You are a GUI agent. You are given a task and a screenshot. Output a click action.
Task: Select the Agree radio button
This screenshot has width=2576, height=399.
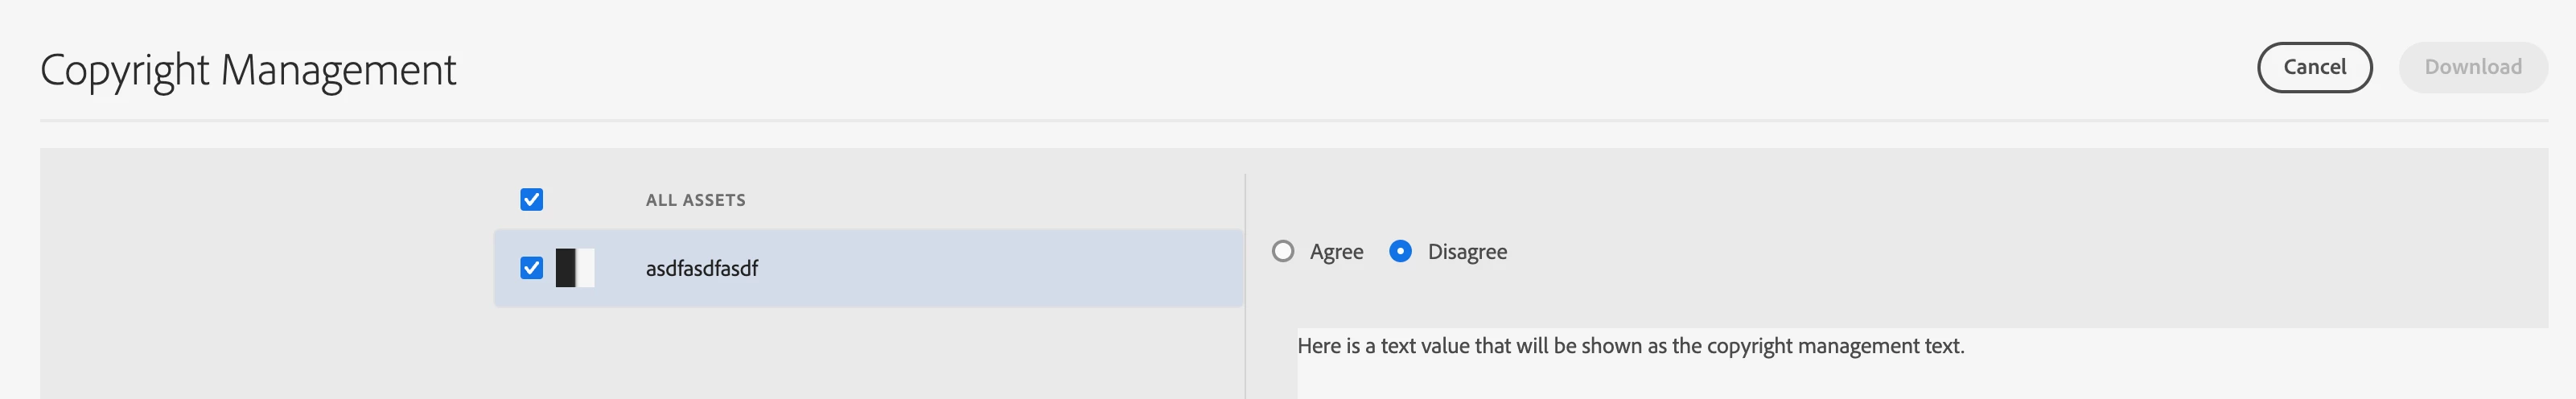pos(1283,251)
